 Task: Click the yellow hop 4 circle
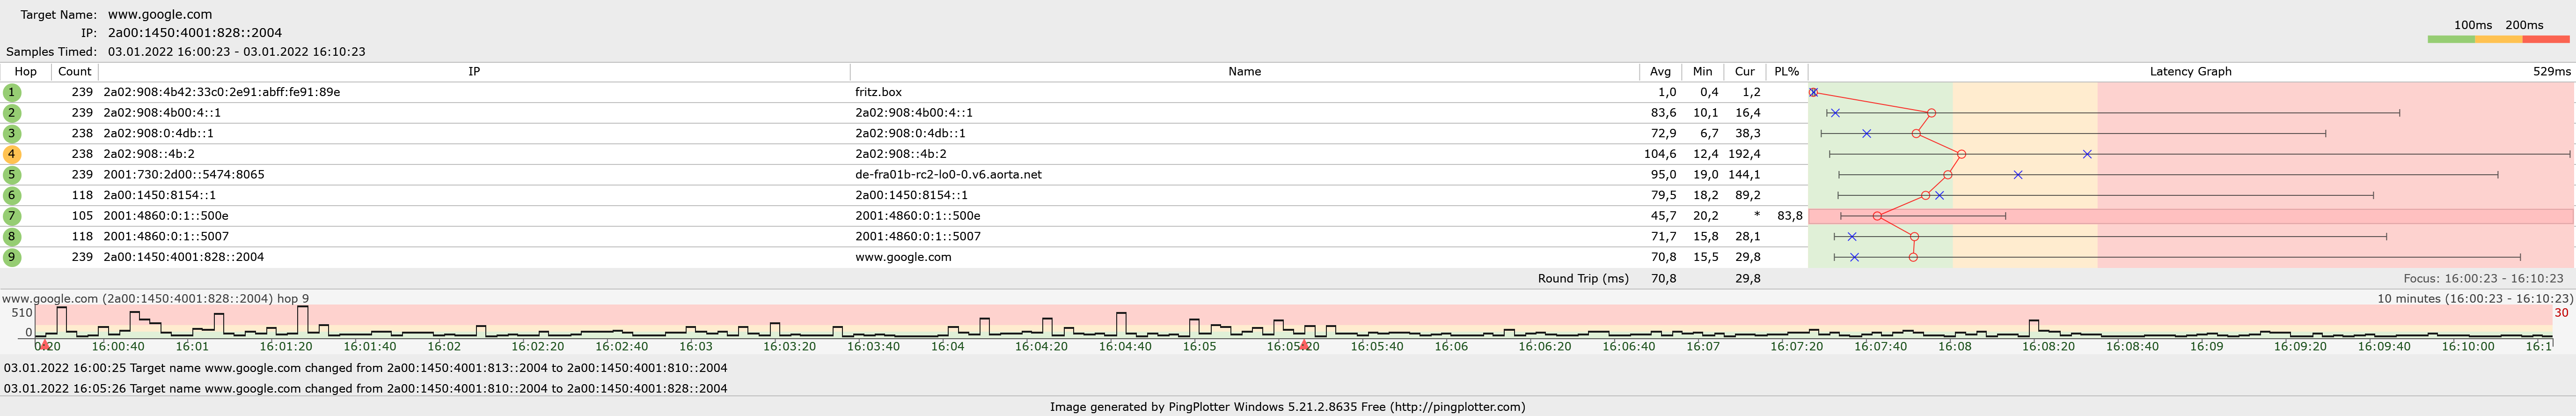[x=12, y=154]
